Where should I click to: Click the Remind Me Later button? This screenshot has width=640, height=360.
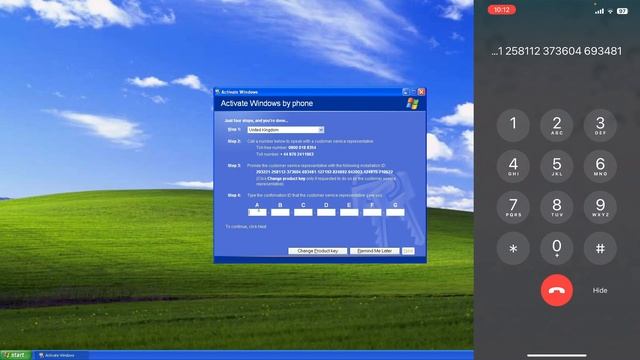[x=375, y=251]
